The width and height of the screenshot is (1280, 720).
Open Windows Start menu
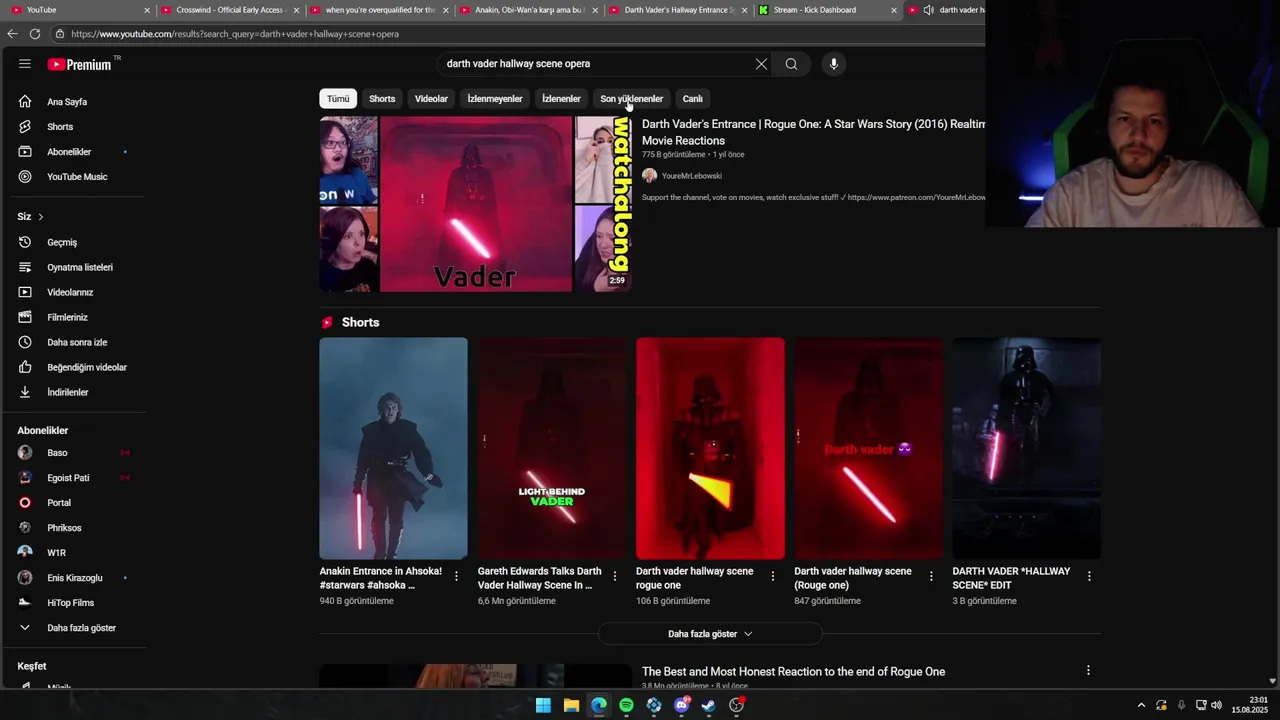point(543,705)
